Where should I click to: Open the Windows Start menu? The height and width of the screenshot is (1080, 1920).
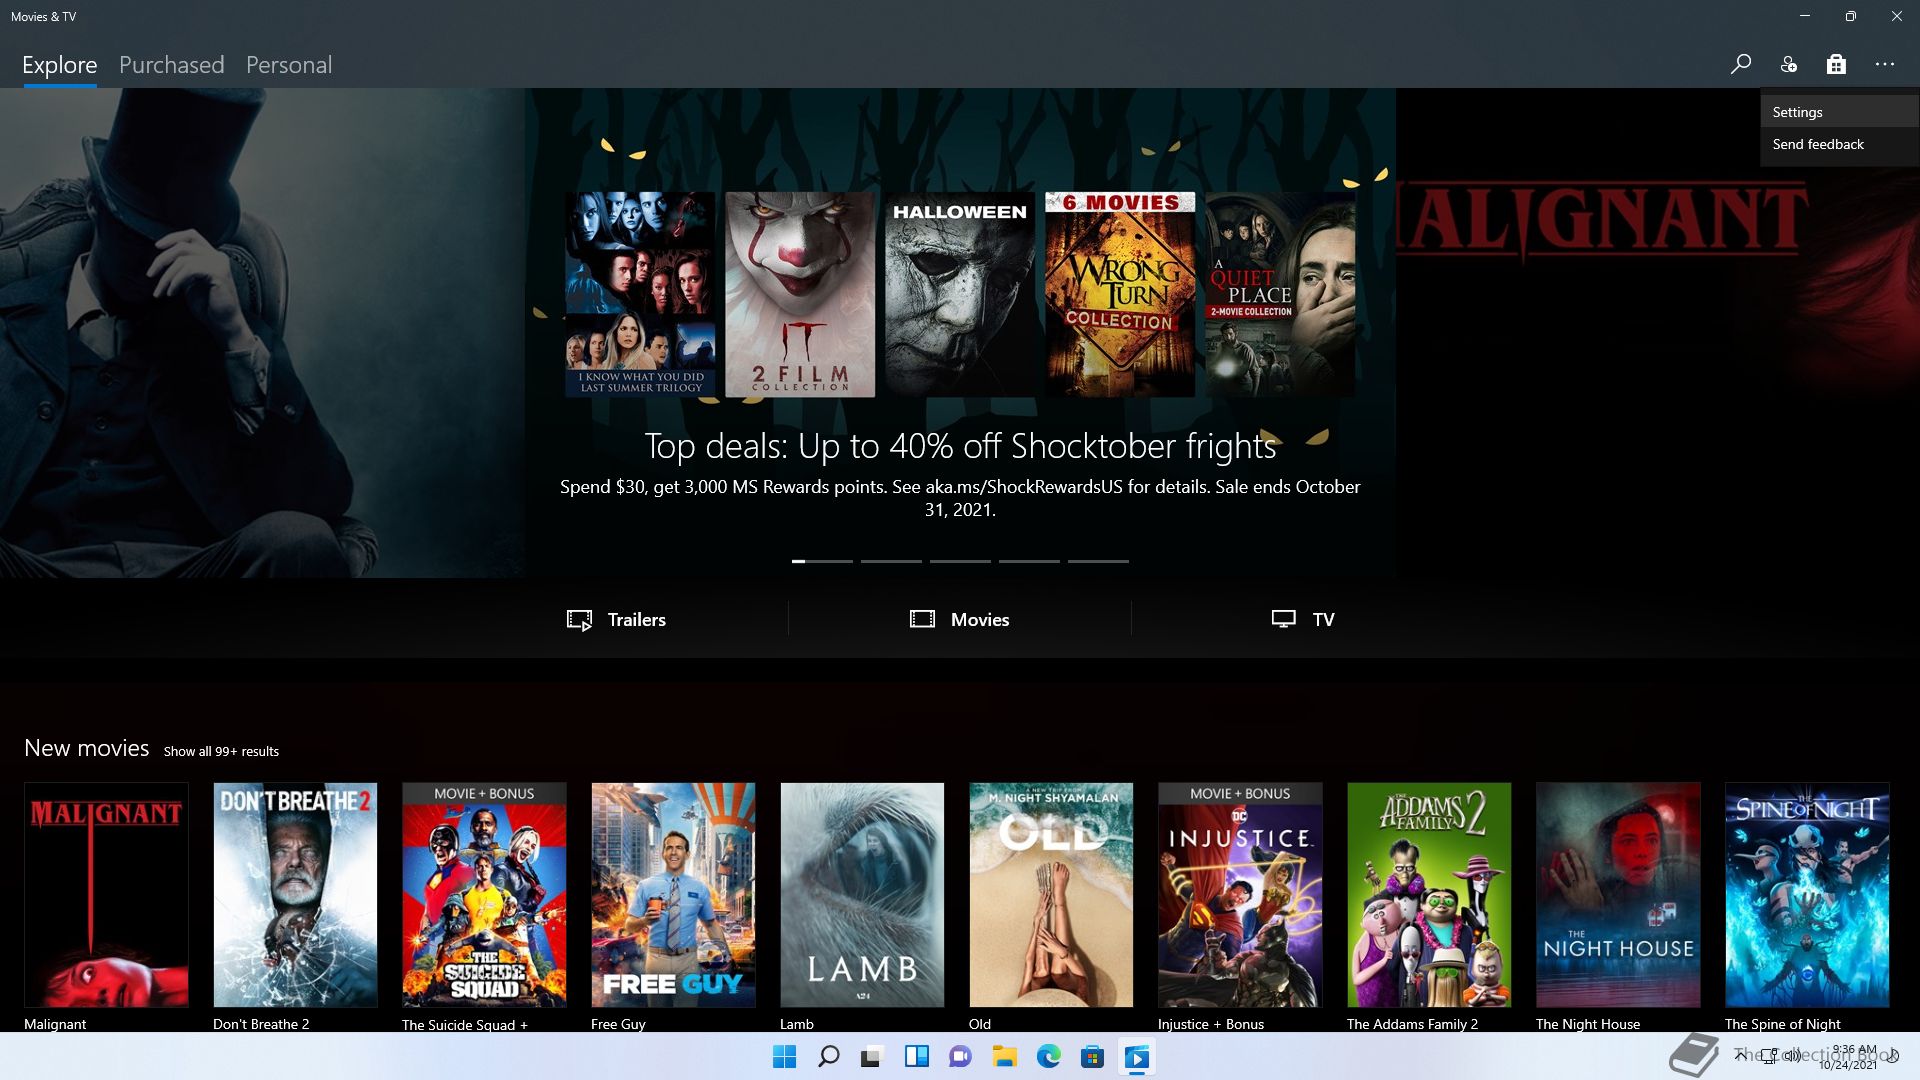(x=785, y=1056)
